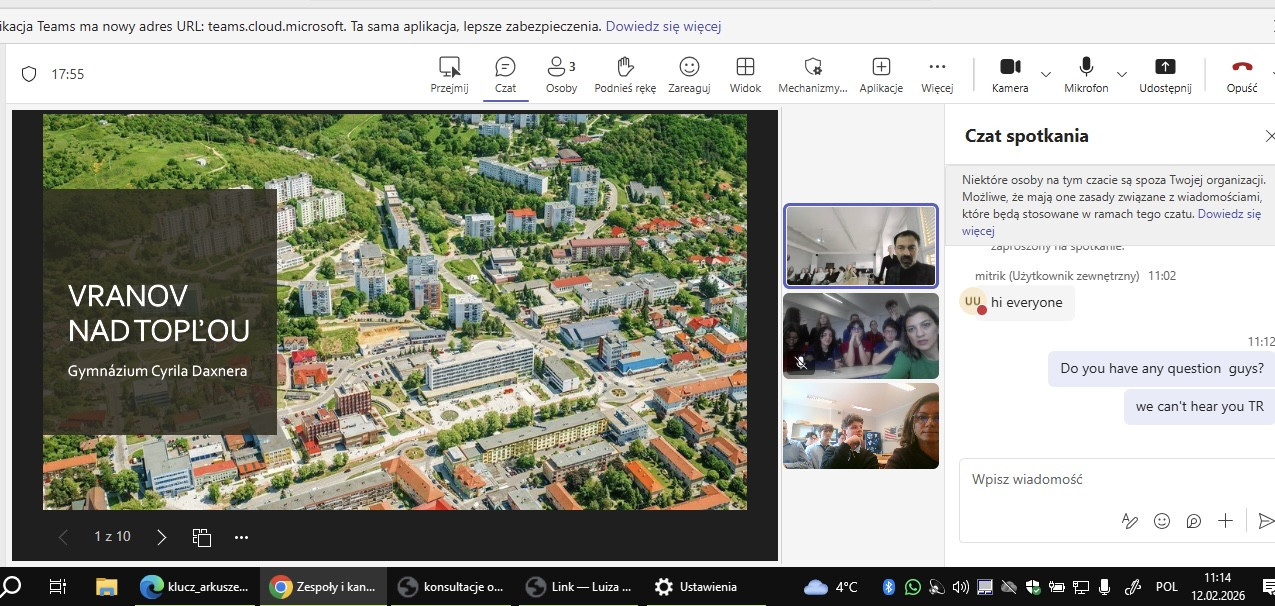Image resolution: width=1275 pixels, height=606 pixels.
Task: Expand the Kamera options dropdown arrow
Action: coord(1046,74)
